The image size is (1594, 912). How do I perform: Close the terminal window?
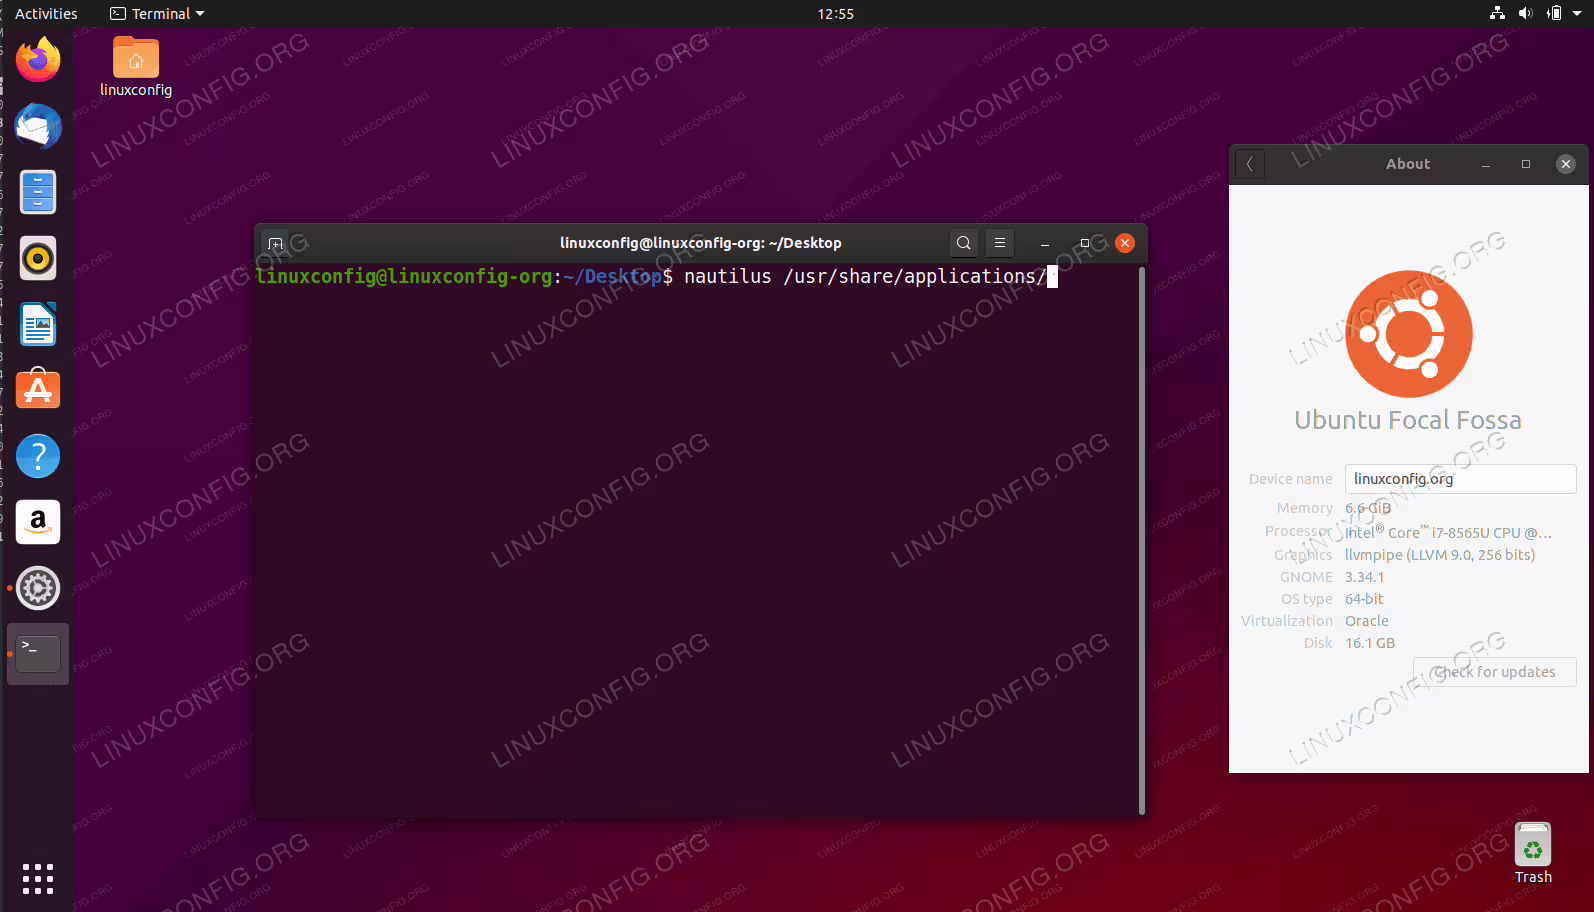(1125, 243)
